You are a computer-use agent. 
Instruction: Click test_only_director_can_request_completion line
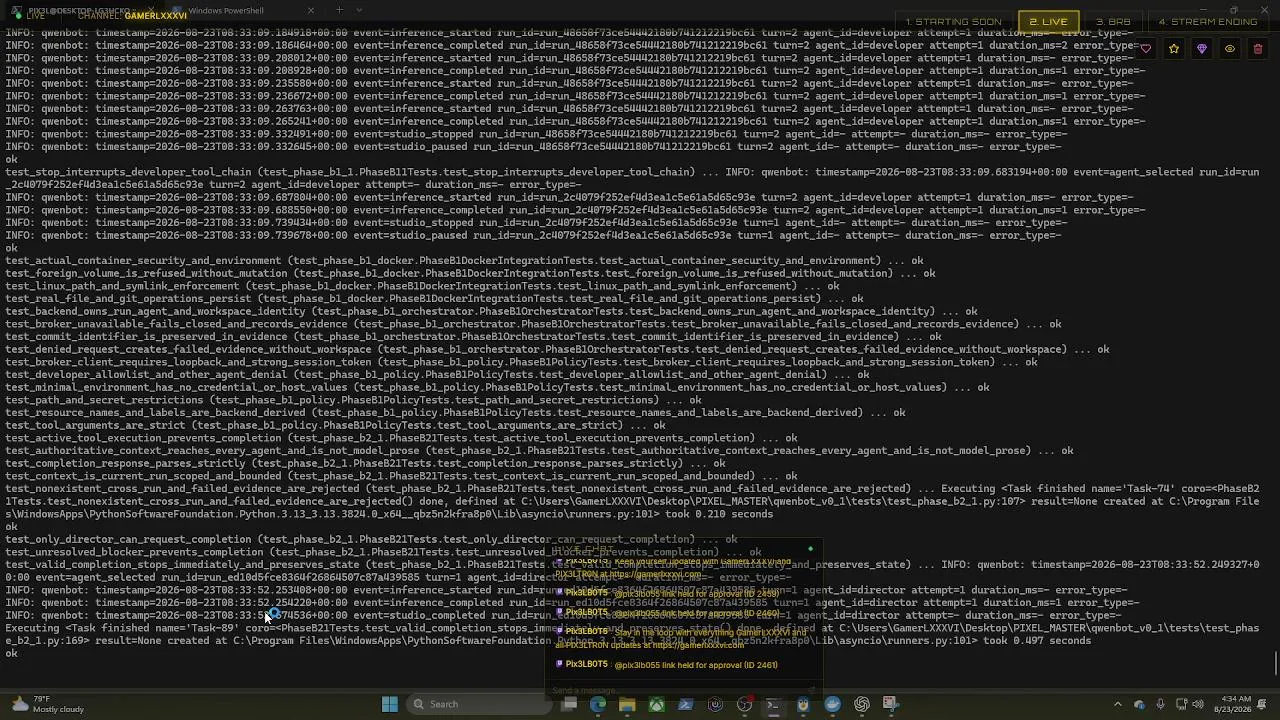[x=371, y=540]
